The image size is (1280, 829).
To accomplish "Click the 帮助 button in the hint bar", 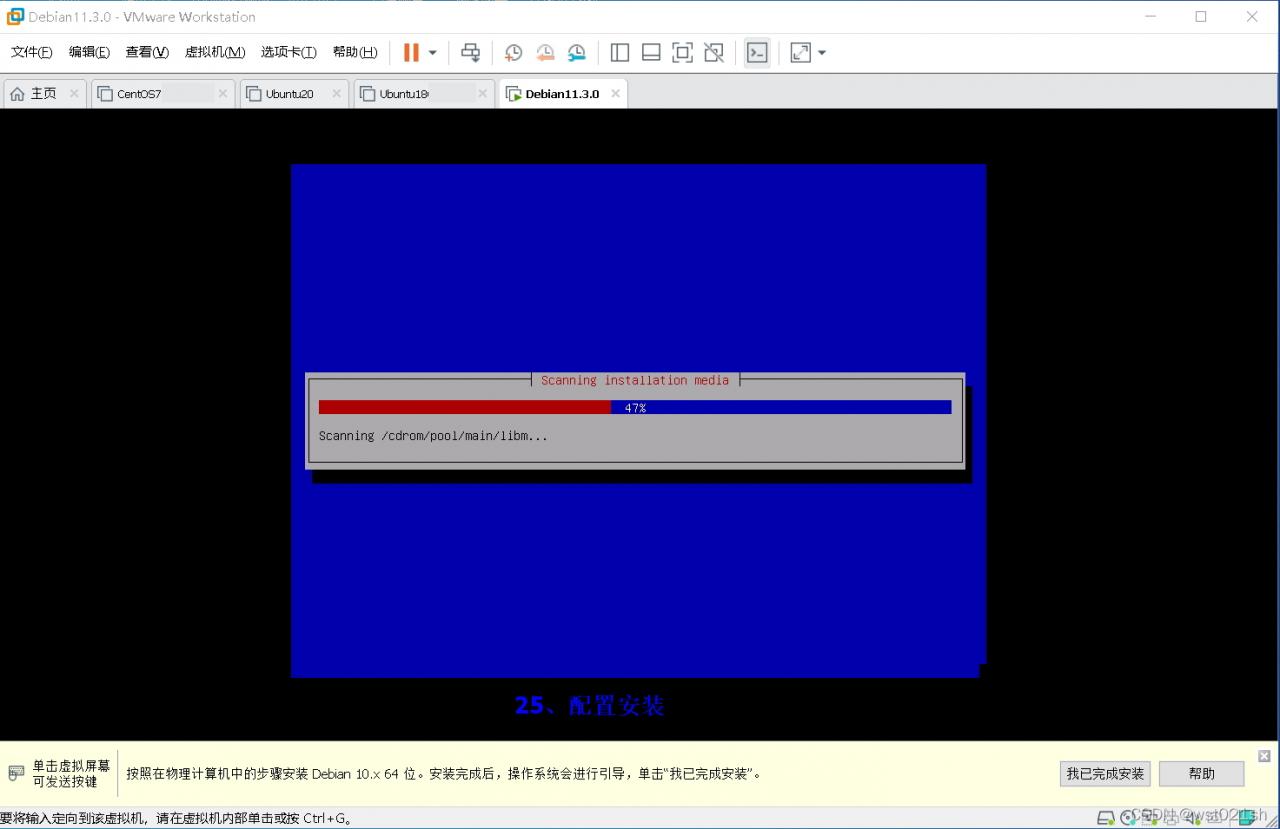I will point(1201,774).
